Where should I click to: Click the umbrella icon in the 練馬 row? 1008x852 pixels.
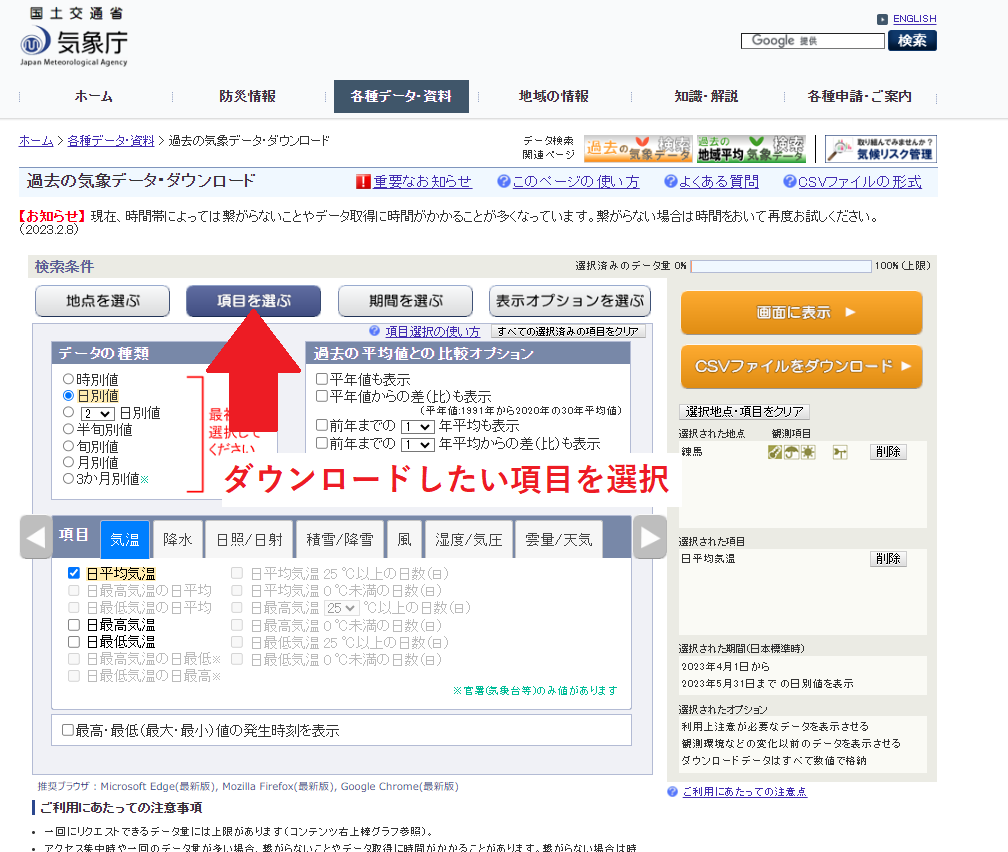point(791,452)
